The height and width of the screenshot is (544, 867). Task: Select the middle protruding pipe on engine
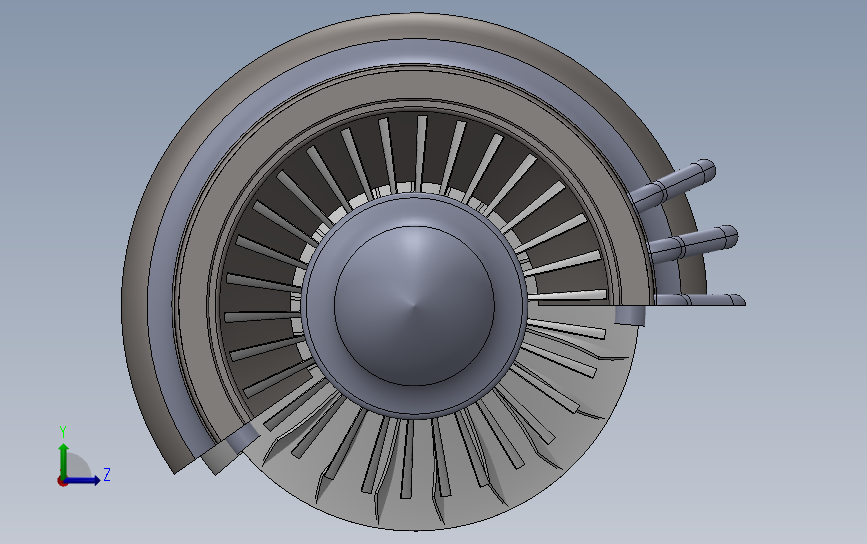pyautogui.click(x=693, y=243)
